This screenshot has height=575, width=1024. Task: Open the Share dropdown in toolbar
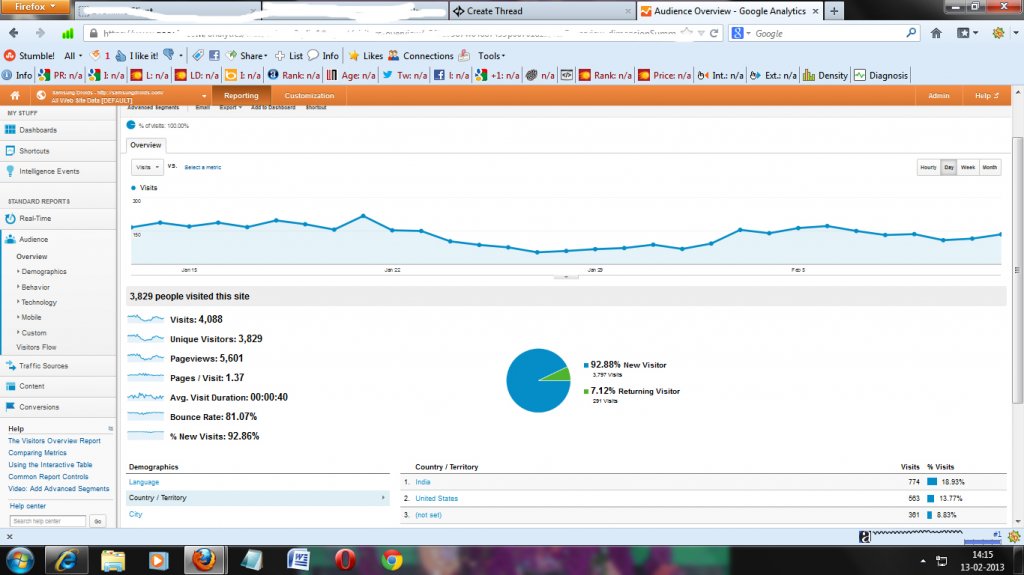tap(247, 56)
